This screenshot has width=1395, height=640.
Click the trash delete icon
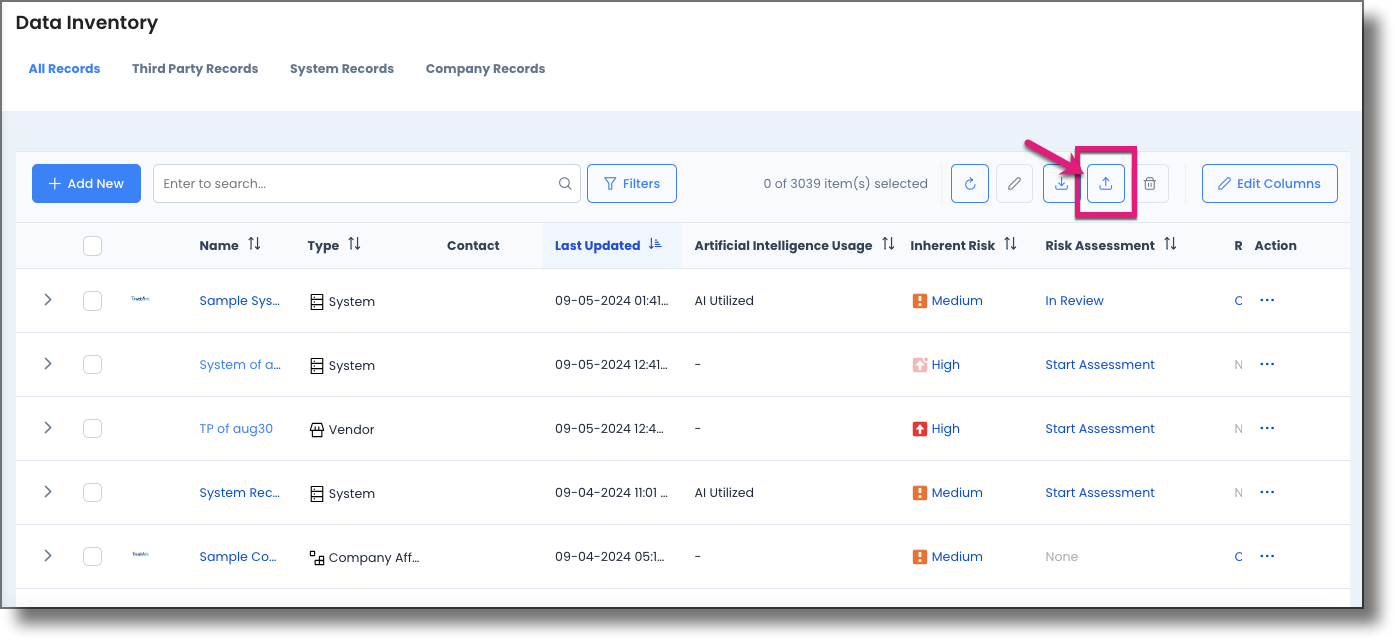click(x=1149, y=183)
